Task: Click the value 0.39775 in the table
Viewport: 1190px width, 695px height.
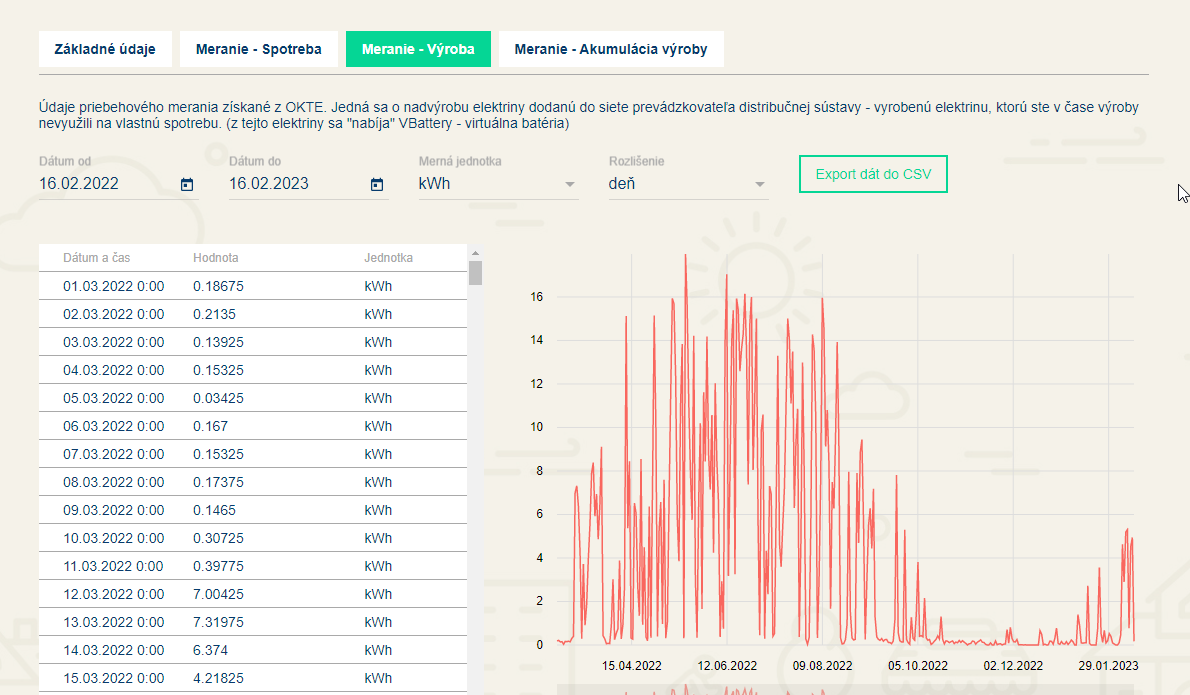Action: click(218, 567)
